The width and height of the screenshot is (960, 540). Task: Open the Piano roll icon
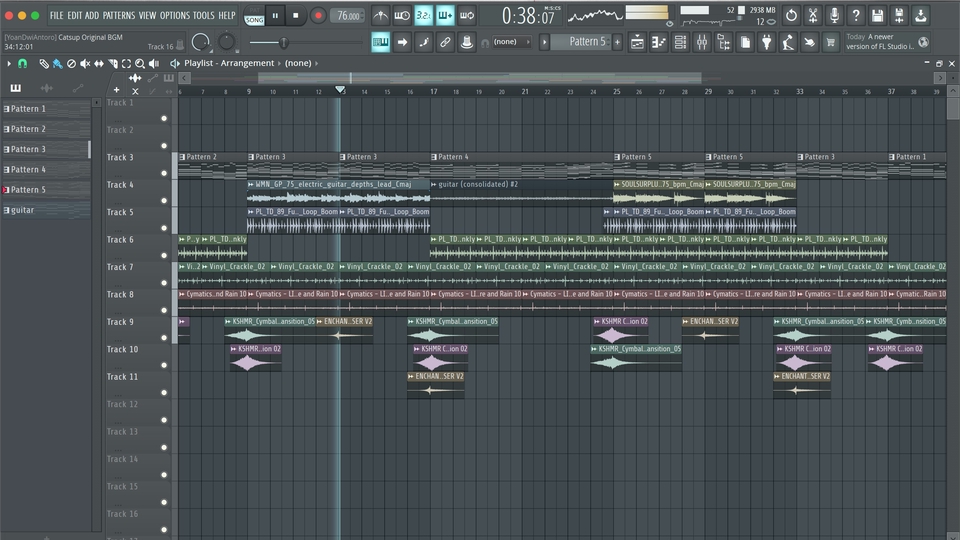(659, 42)
